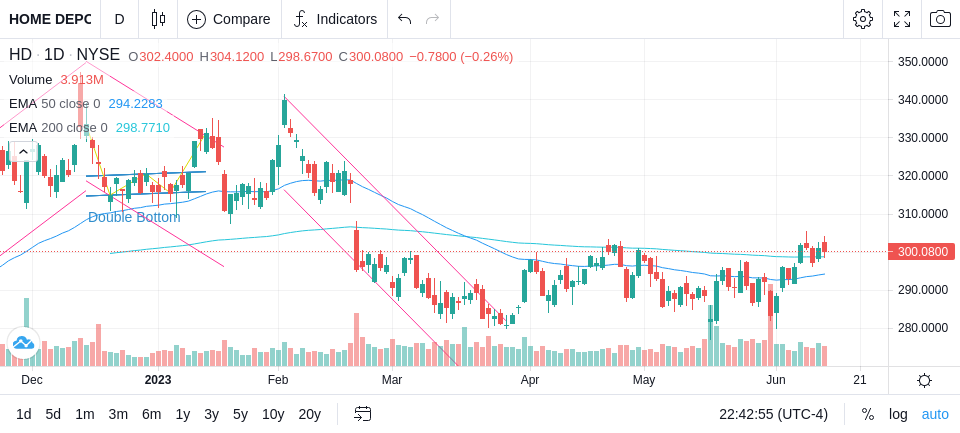
Task: Click the 320.0000 price axis label
Action: pyautogui.click(x=923, y=176)
